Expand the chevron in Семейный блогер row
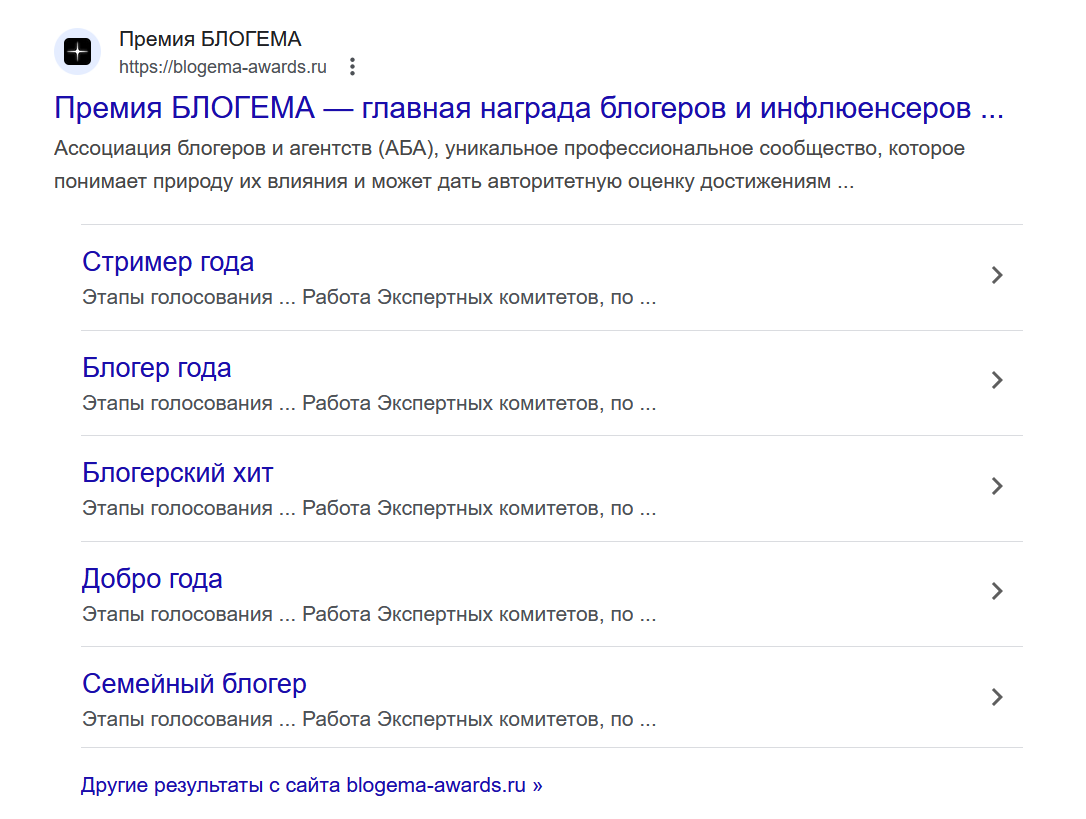The width and height of the screenshot is (1086, 819). click(997, 697)
